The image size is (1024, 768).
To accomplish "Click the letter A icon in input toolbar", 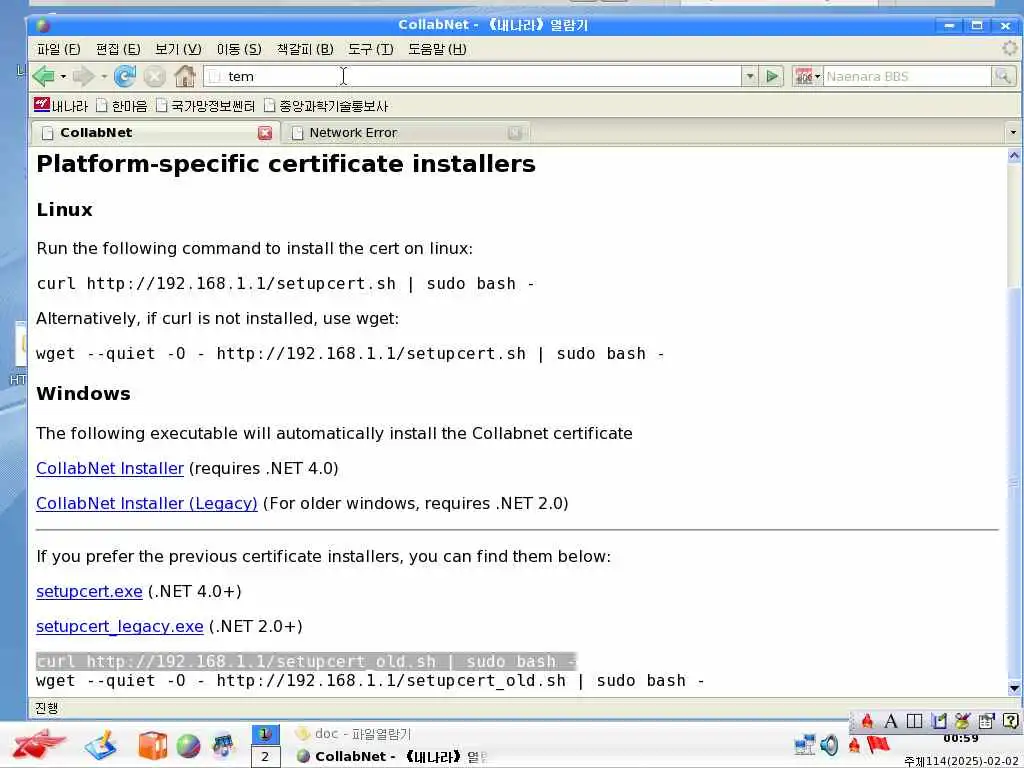I will pos(890,721).
